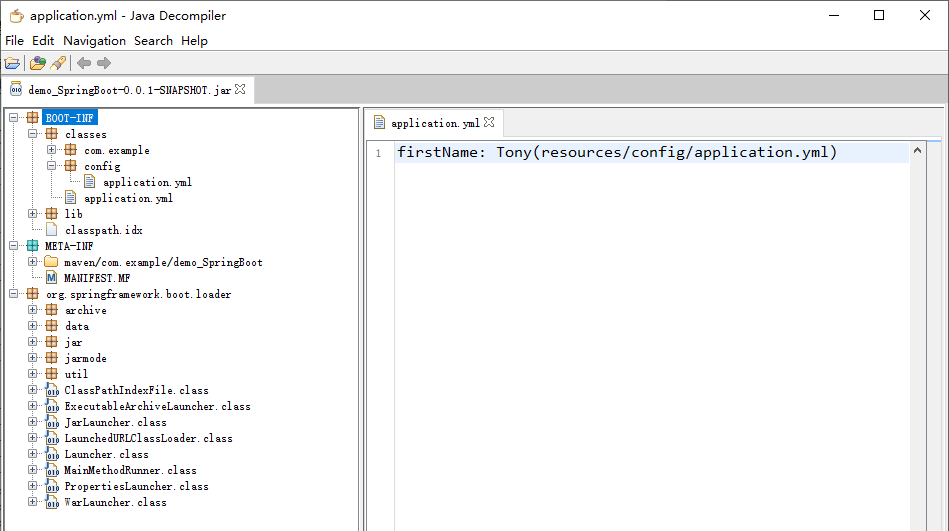
Task: Collapse the META-INF tree node
Action: click(x=13, y=246)
